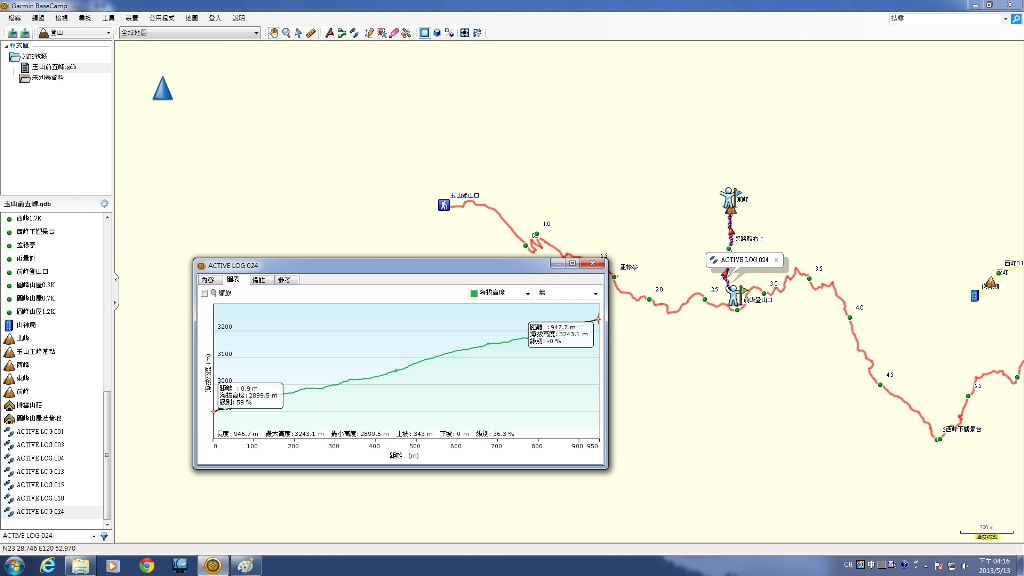Switch to the first tab in ACTIVE LOG dialog
The image size is (1024, 576).
pos(208,280)
